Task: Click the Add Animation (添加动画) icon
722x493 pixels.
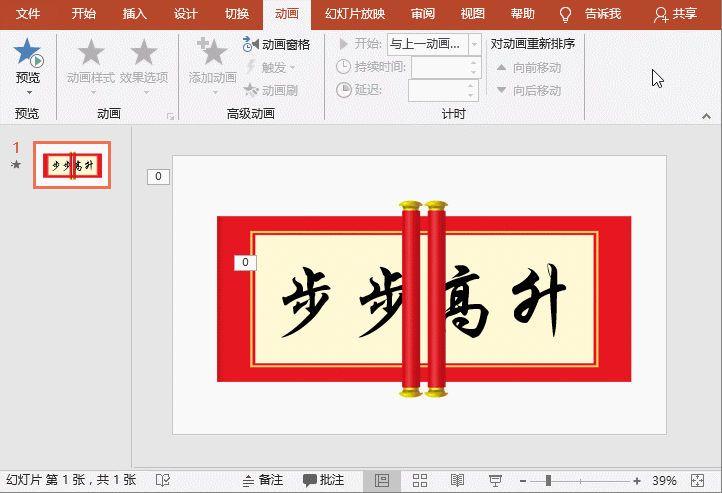Action: coord(212,55)
